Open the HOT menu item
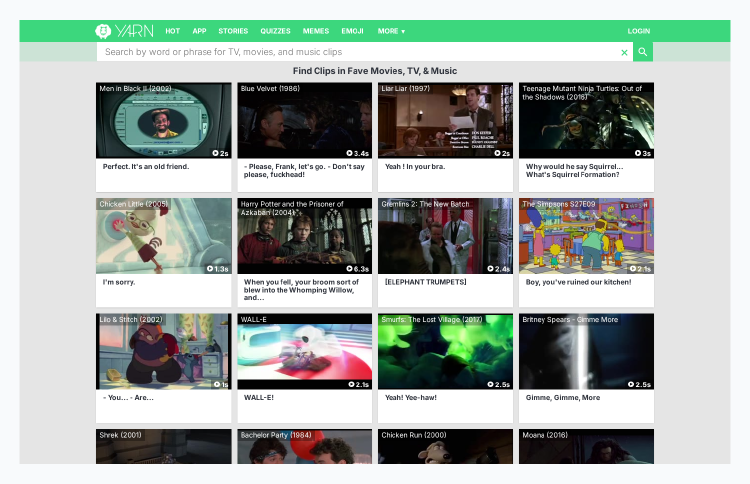 click(173, 31)
